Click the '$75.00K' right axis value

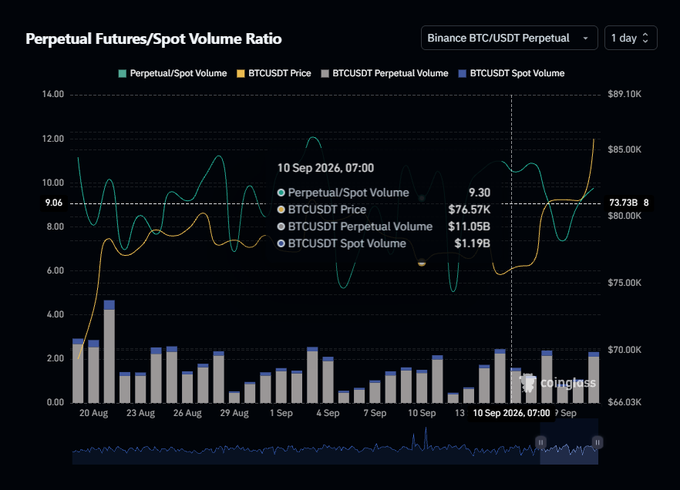(624, 283)
